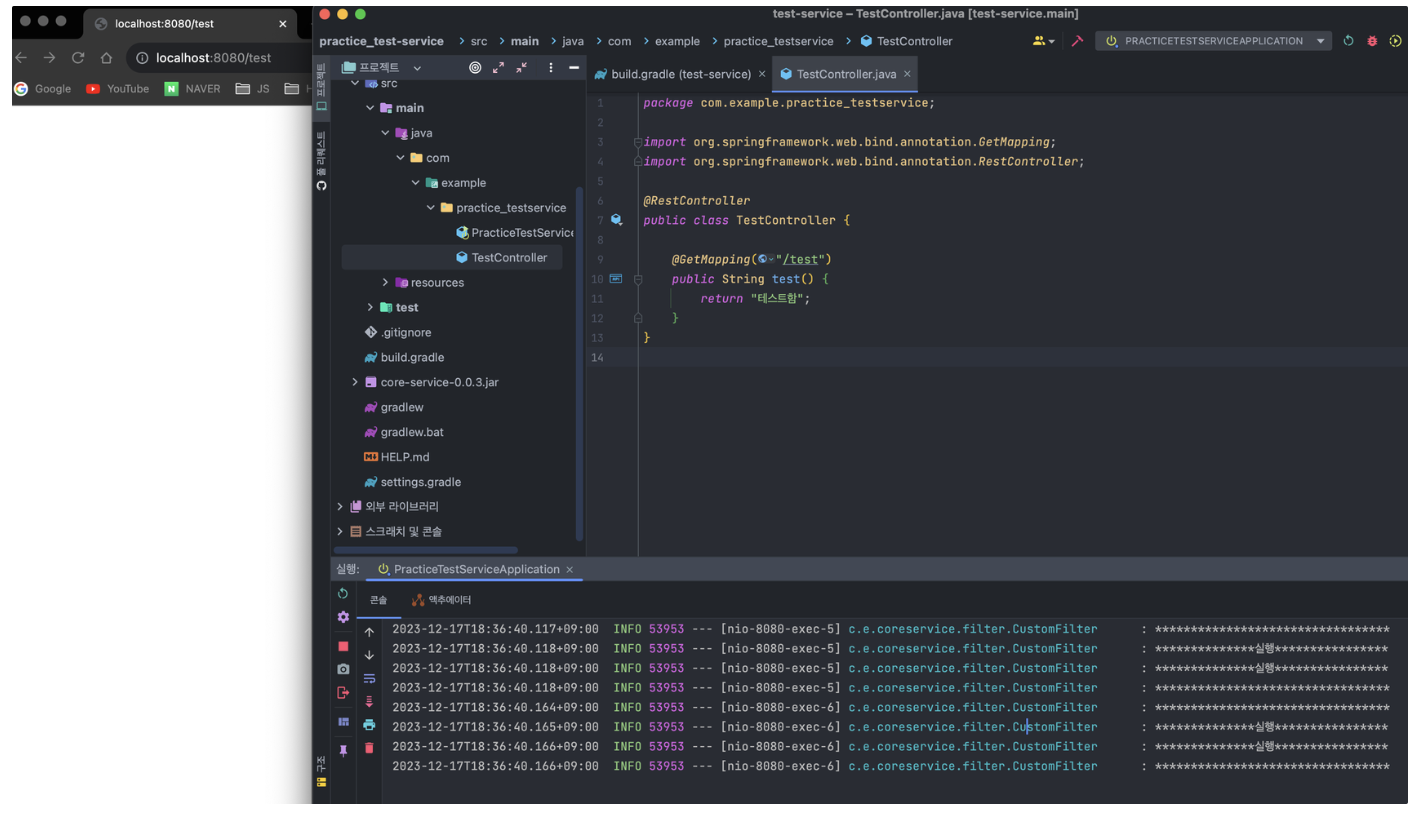
Task: Select PracticeTestService class in tree
Action: [514, 233]
